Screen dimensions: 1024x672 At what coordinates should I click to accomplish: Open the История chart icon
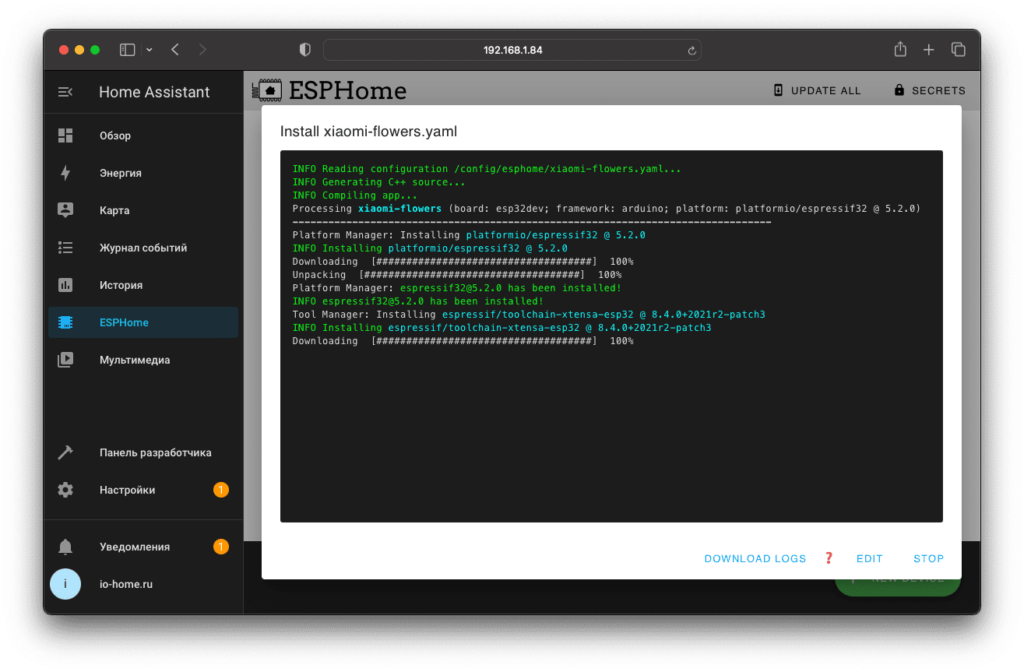click(65, 285)
